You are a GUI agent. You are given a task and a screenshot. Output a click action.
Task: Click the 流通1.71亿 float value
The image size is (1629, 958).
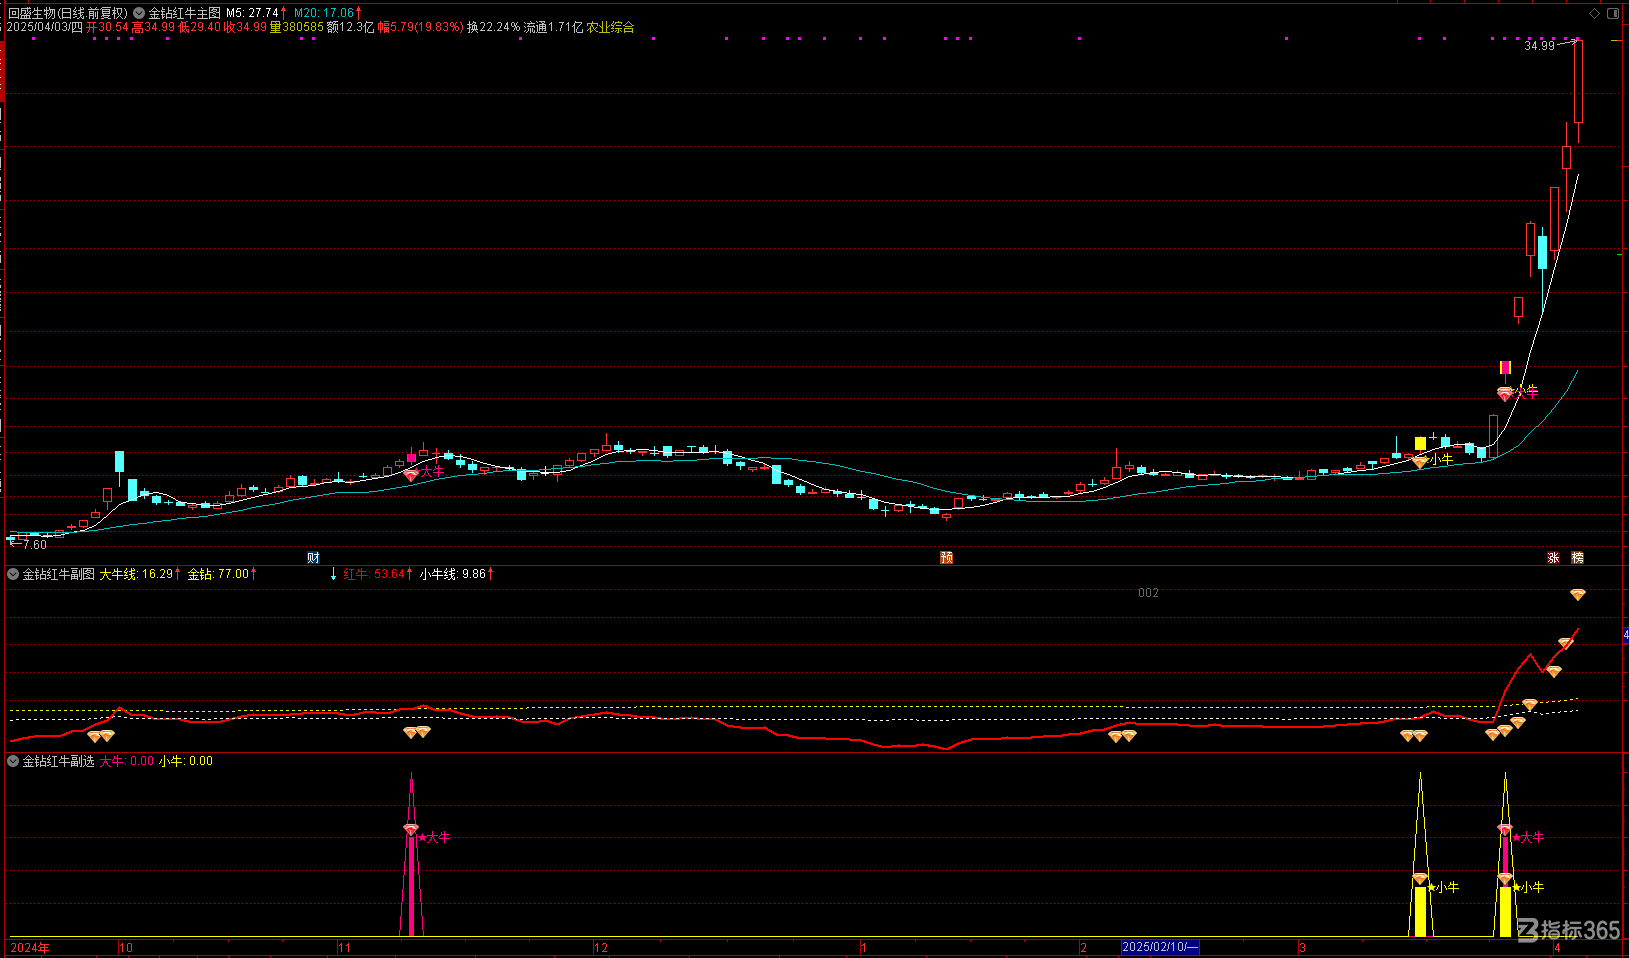coord(553,27)
